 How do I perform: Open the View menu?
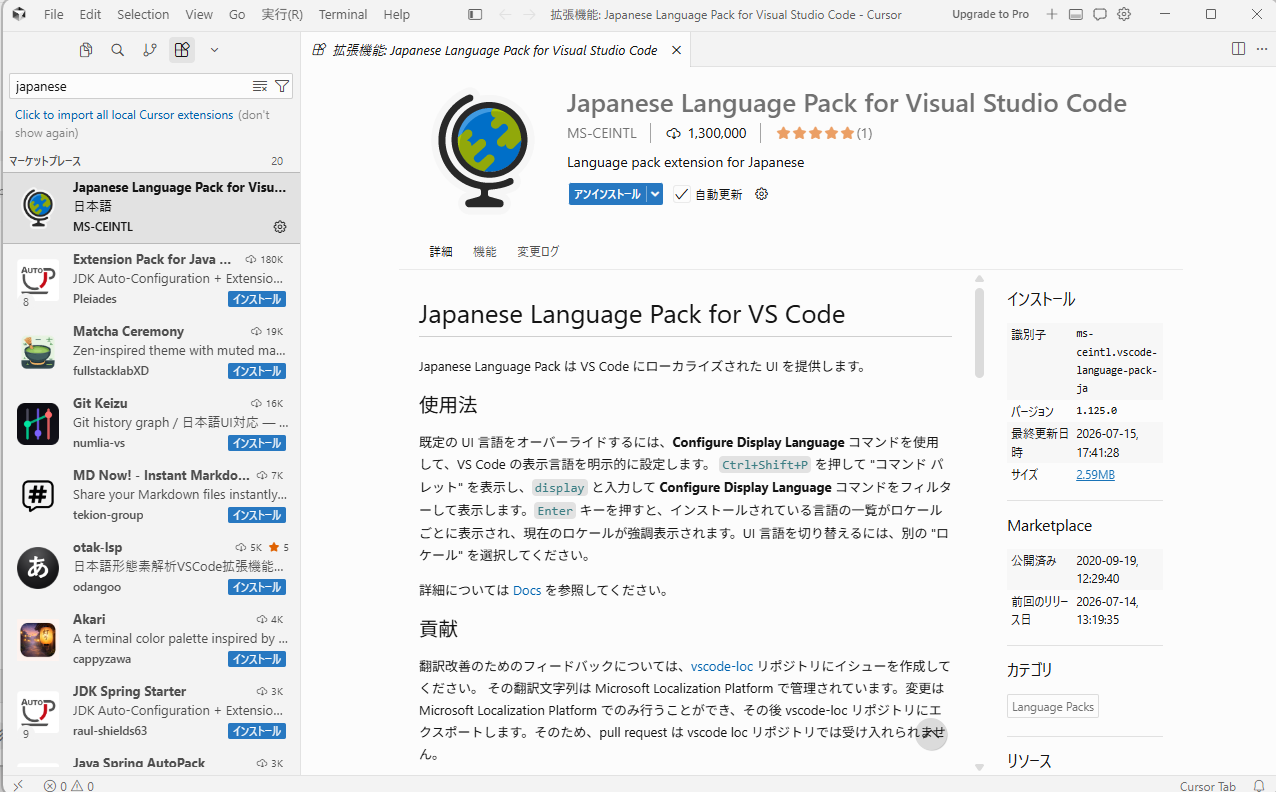click(199, 15)
